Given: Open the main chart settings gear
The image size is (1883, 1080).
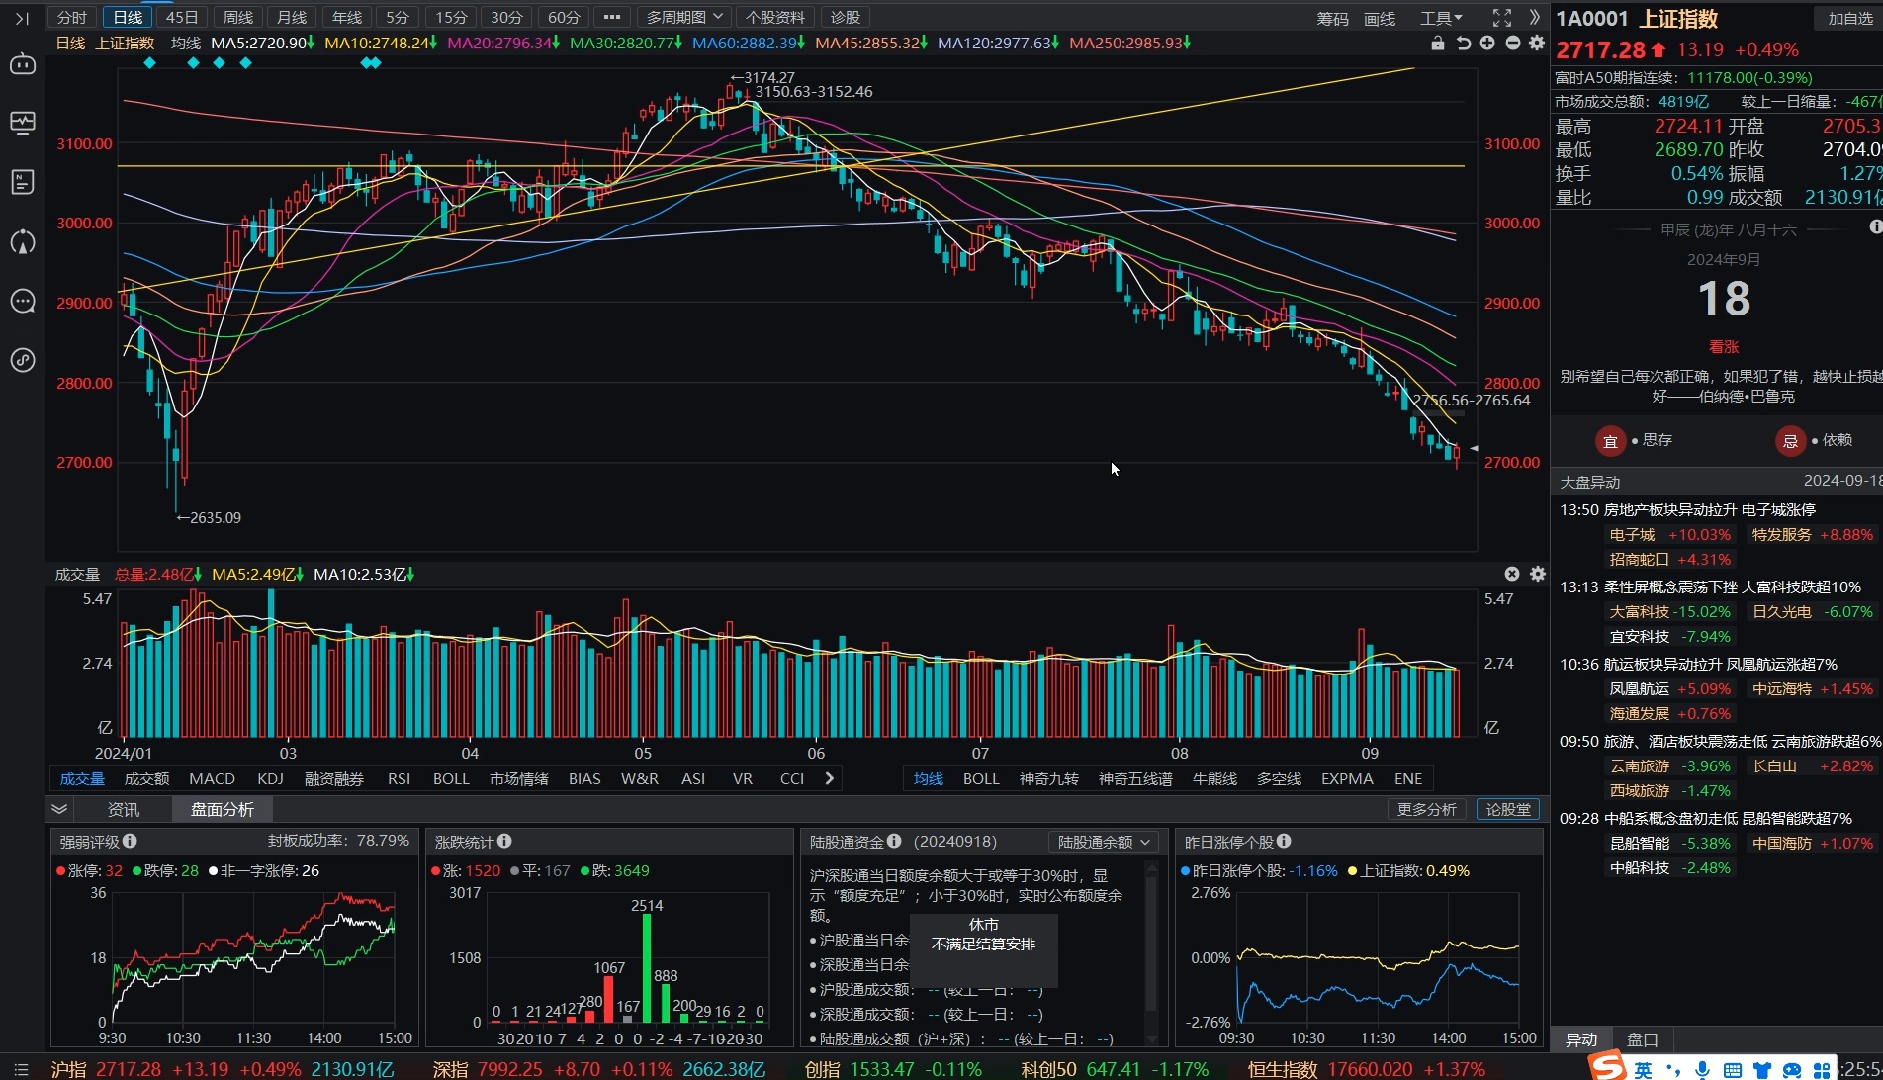Looking at the screenshot, I should 1537,43.
